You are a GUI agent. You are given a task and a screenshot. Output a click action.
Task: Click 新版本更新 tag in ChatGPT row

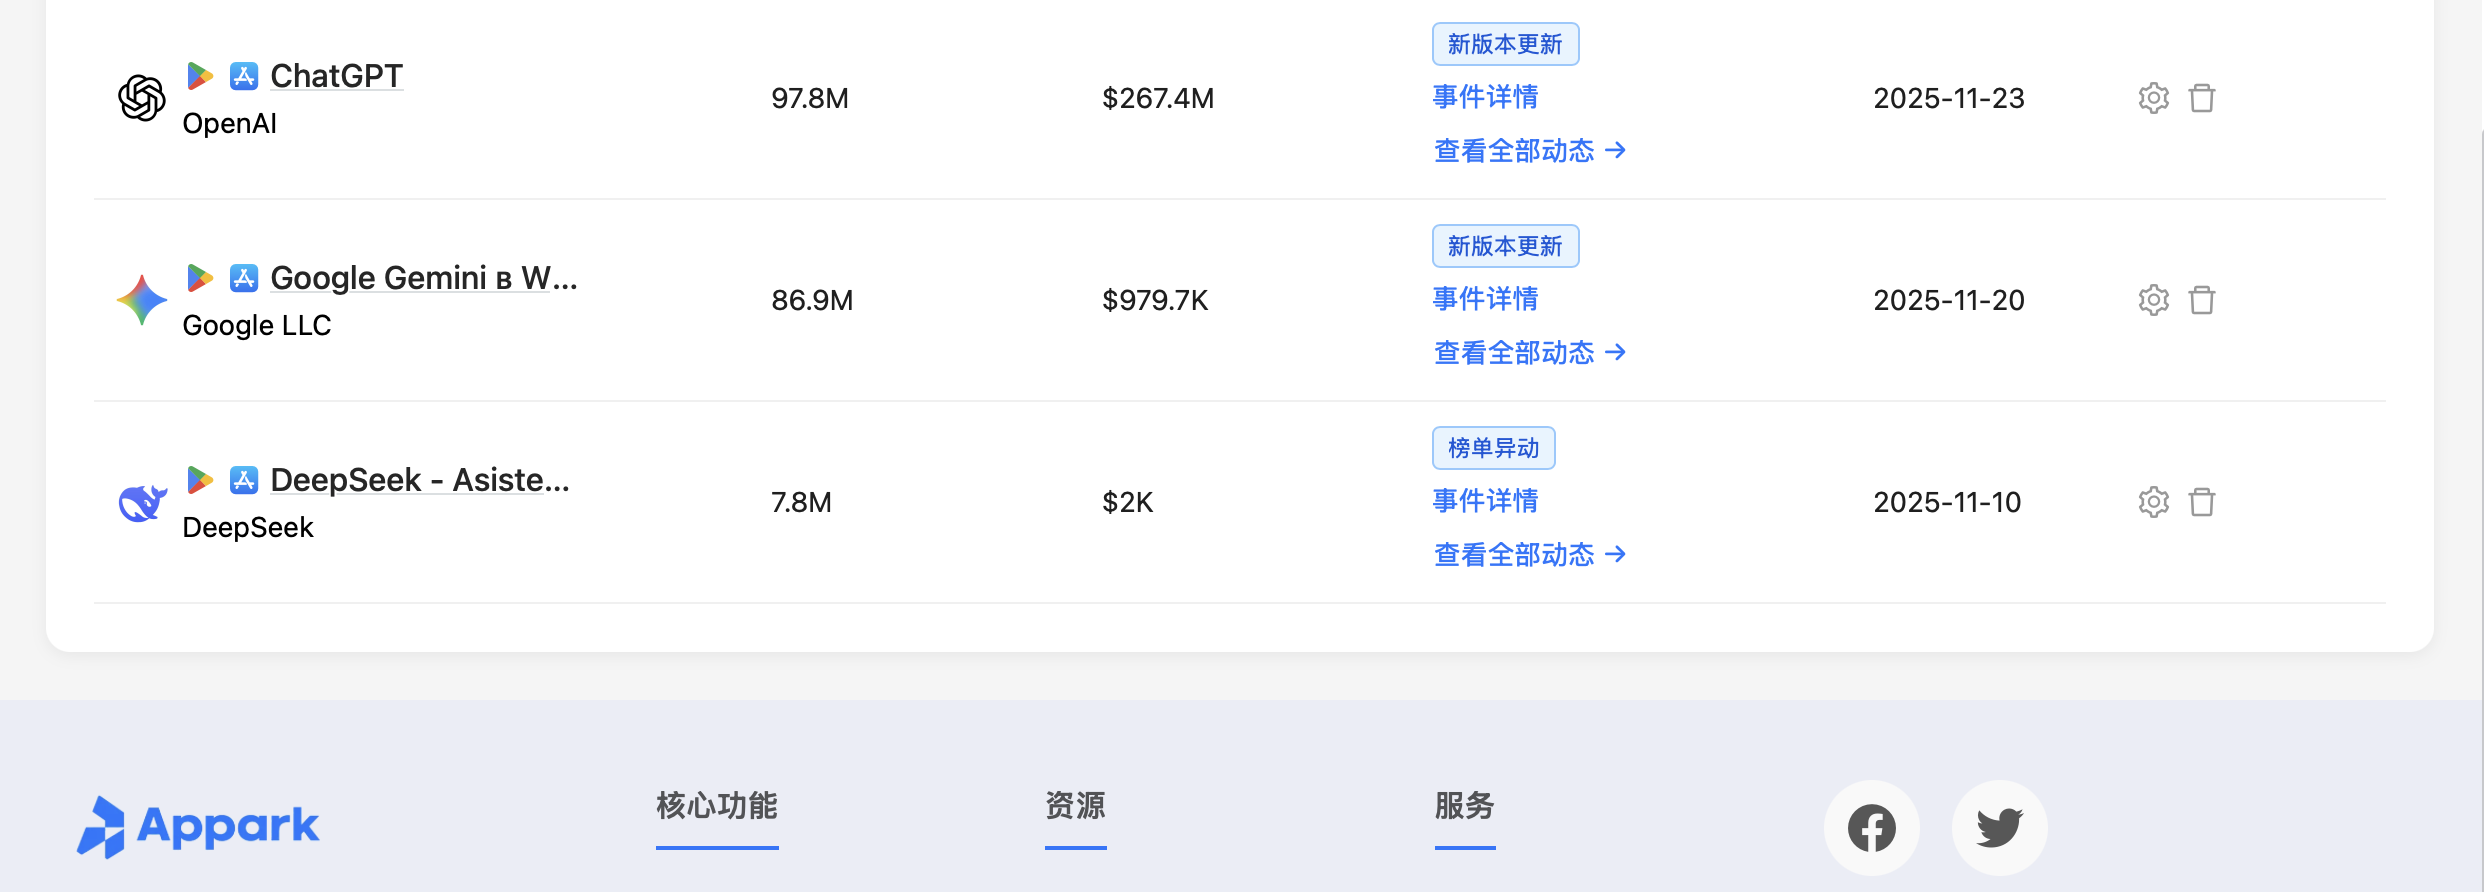1505,44
